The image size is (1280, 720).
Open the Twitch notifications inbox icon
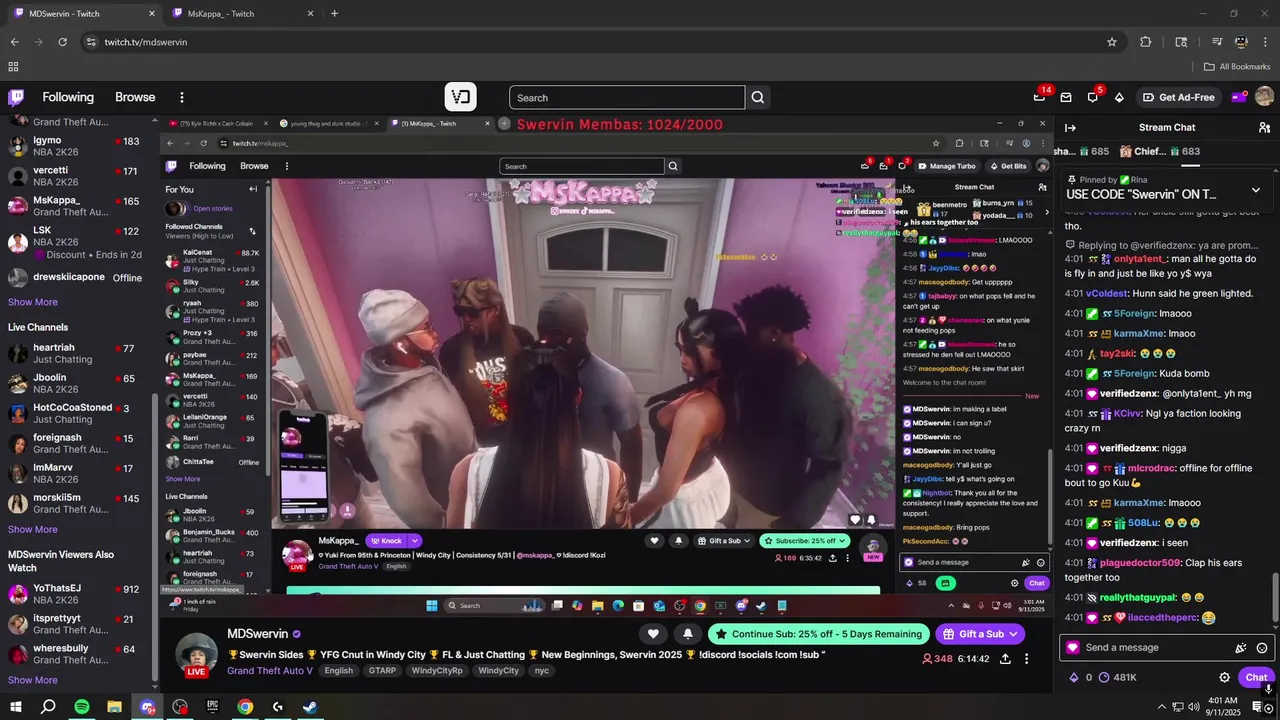[1066, 97]
